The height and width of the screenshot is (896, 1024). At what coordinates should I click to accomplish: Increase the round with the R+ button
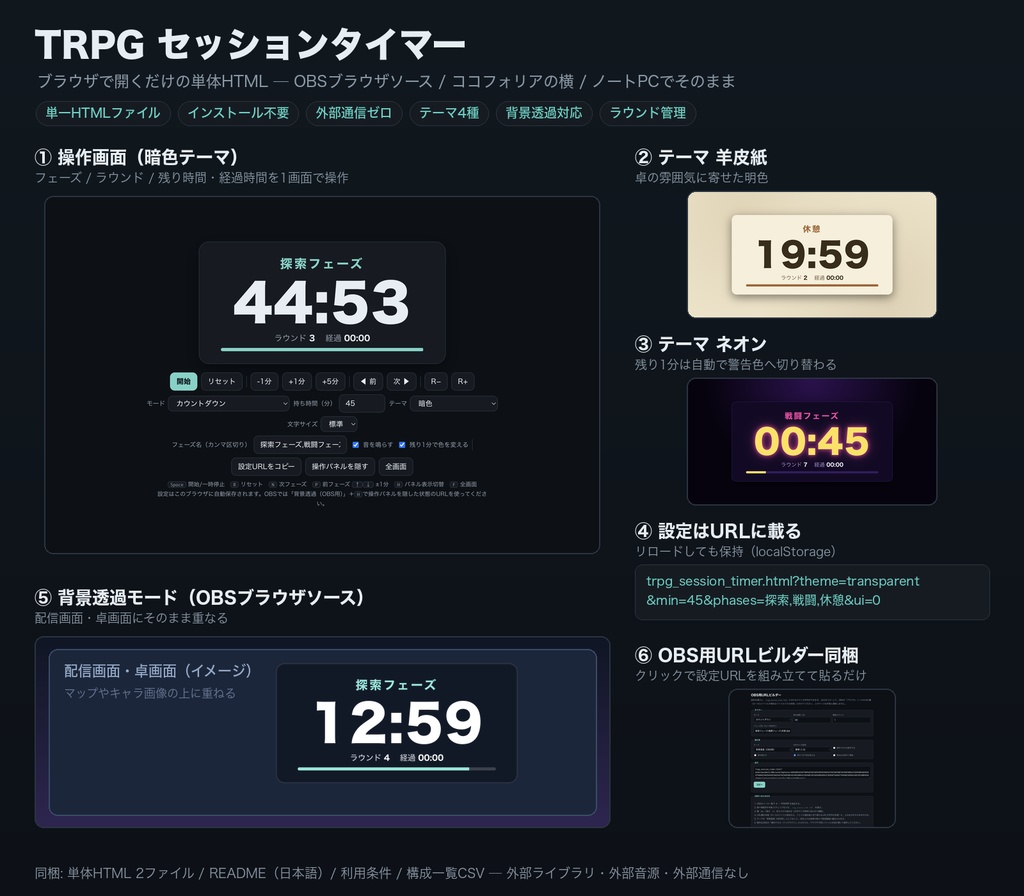tap(462, 381)
